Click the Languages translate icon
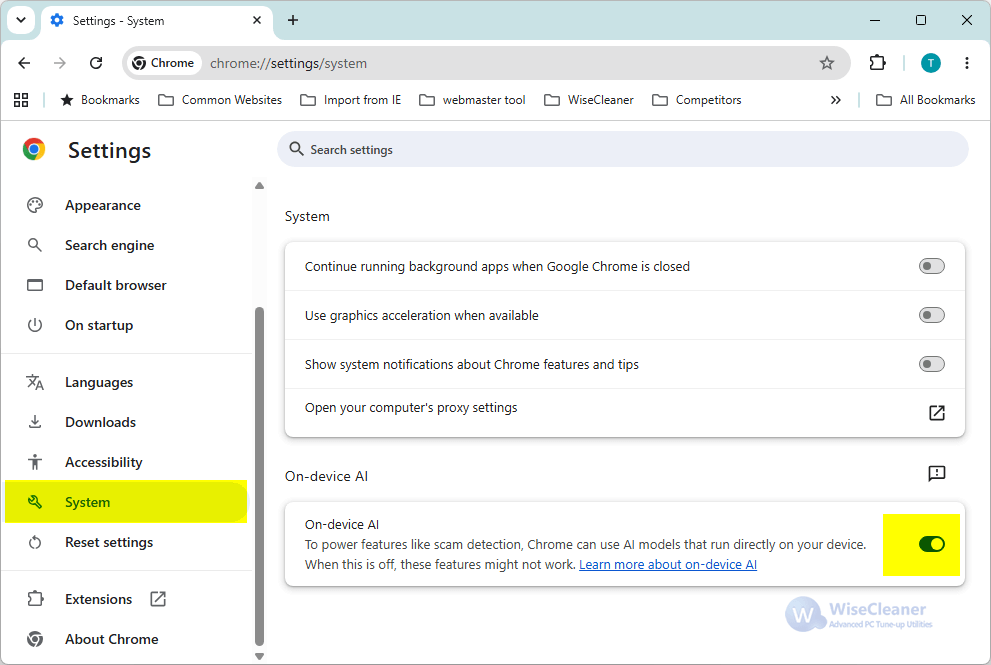Viewport: 991px width, 665px height. coord(35,382)
